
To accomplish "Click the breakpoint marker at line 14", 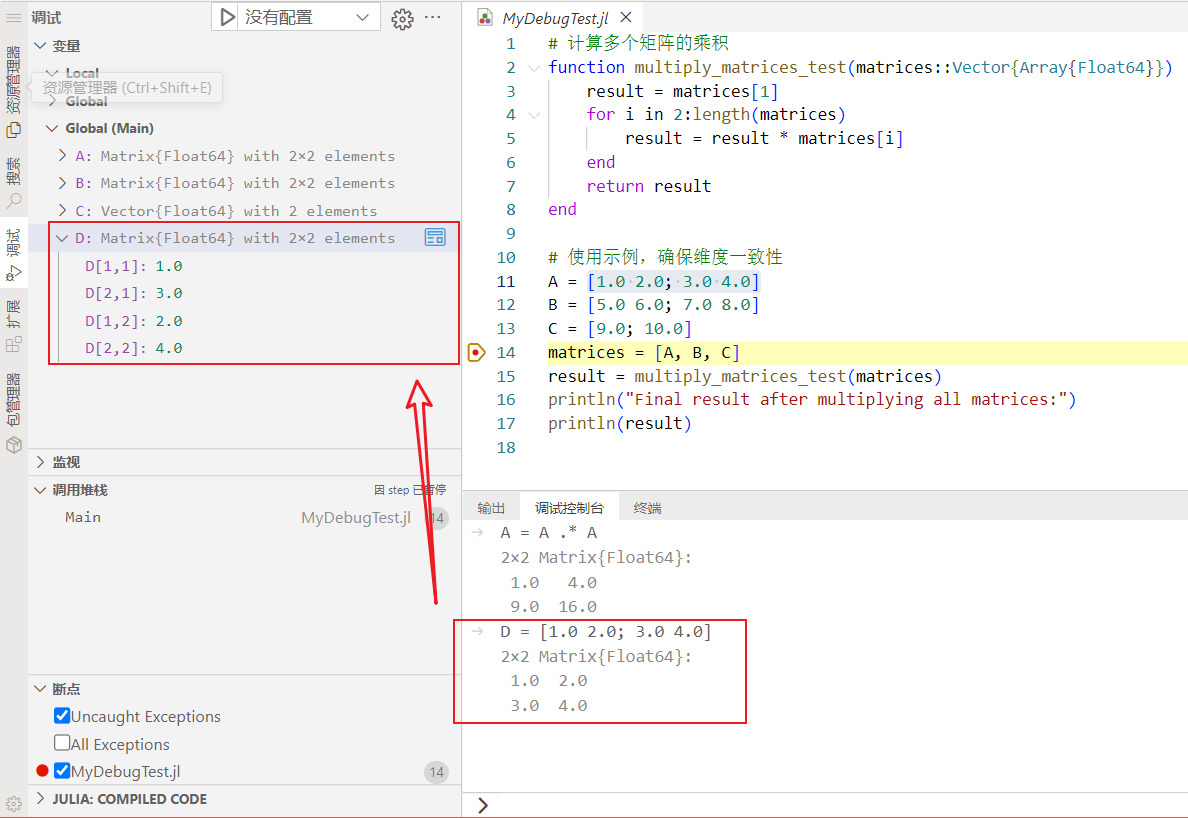I will pos(476,352).
